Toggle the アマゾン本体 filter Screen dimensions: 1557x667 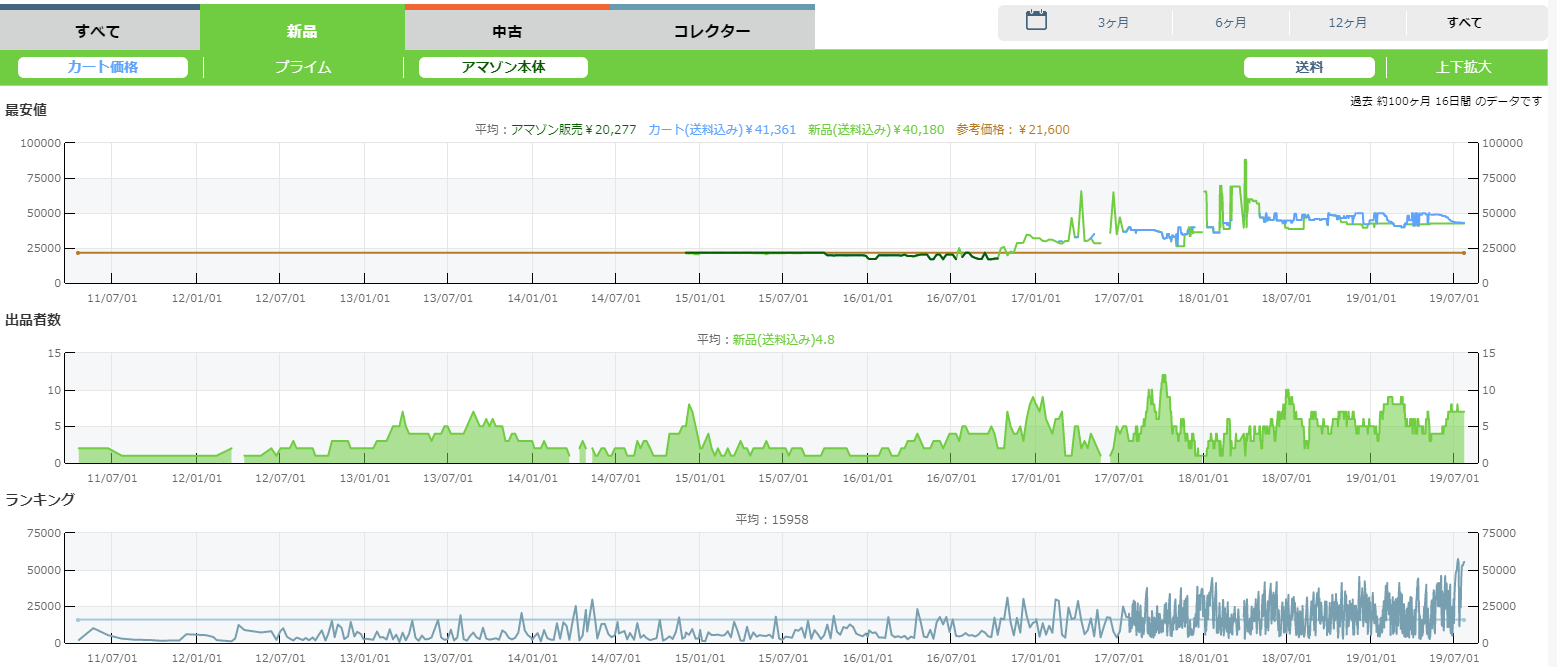click(x=503, y=67)
